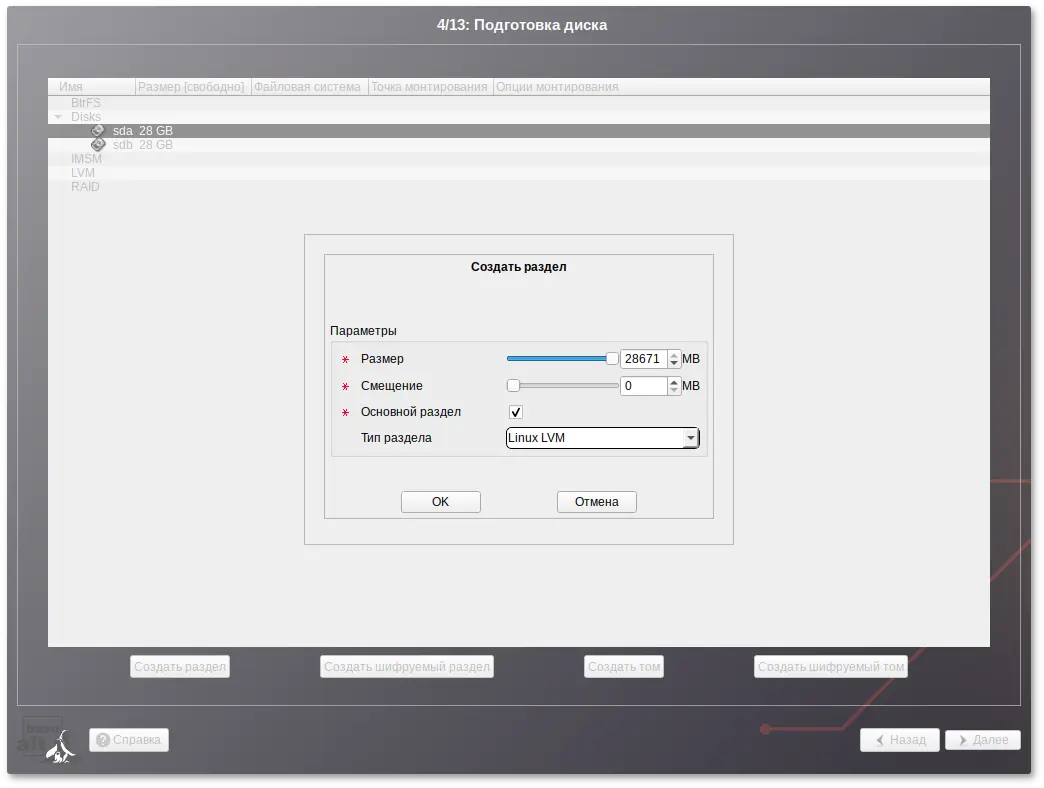The height and width of the screenshot is (788, 1044).
Task: Click the Файловая система column header
Action: [310, 87]
